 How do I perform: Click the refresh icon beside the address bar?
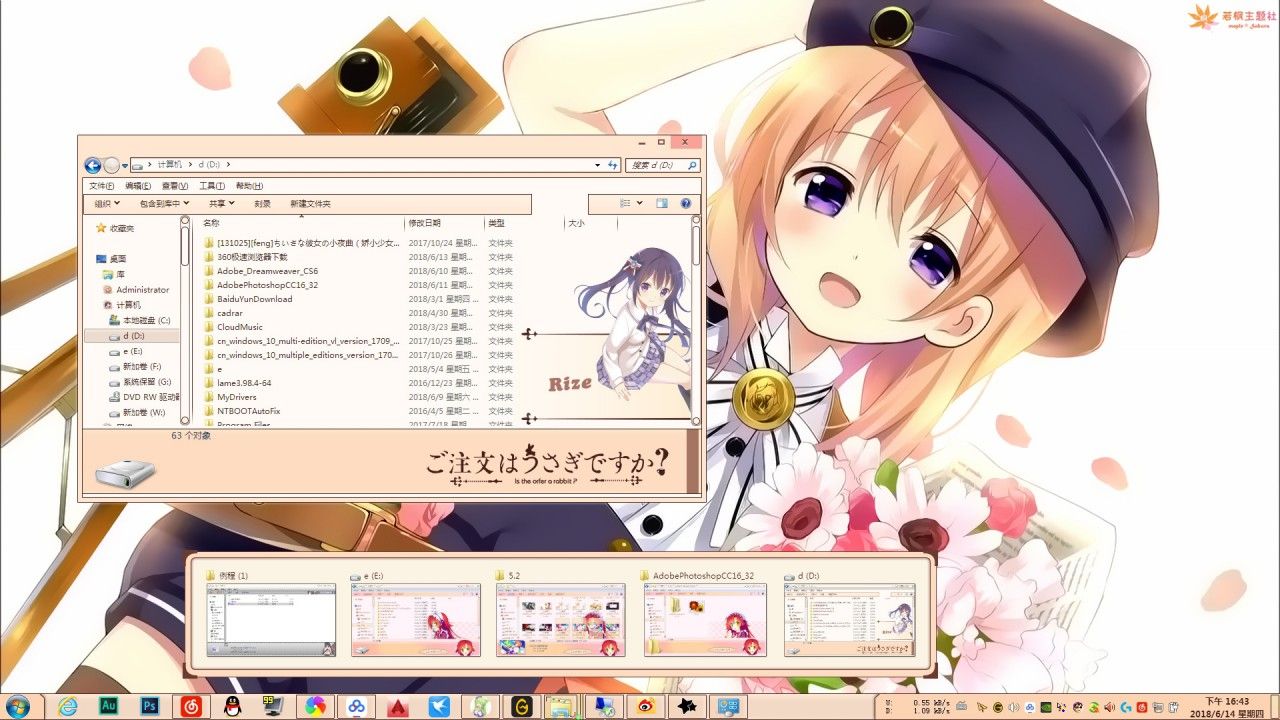(612, 165)
